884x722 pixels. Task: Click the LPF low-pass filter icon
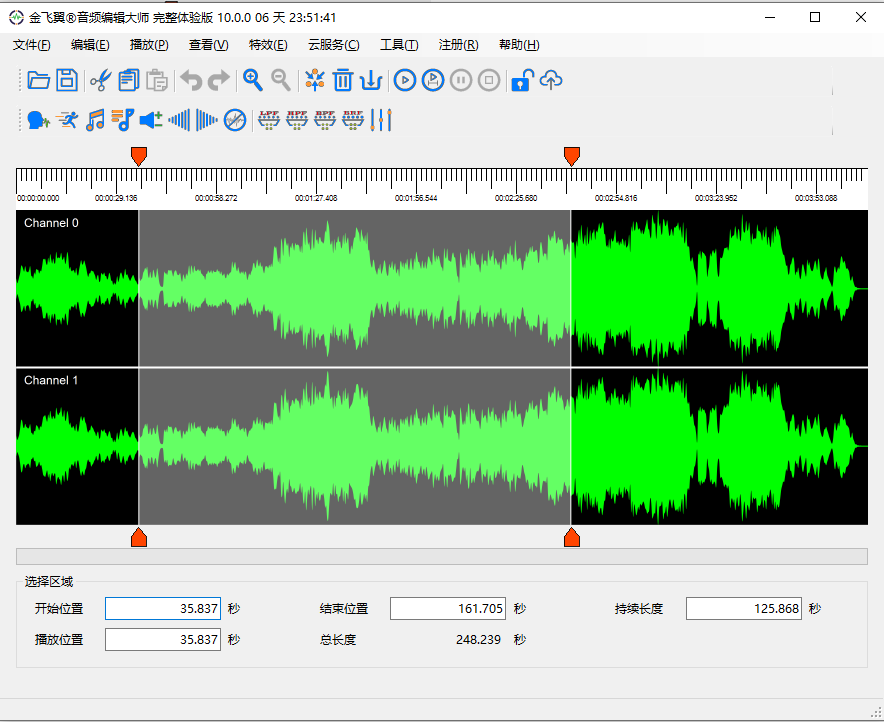click(x=268, y=121)
